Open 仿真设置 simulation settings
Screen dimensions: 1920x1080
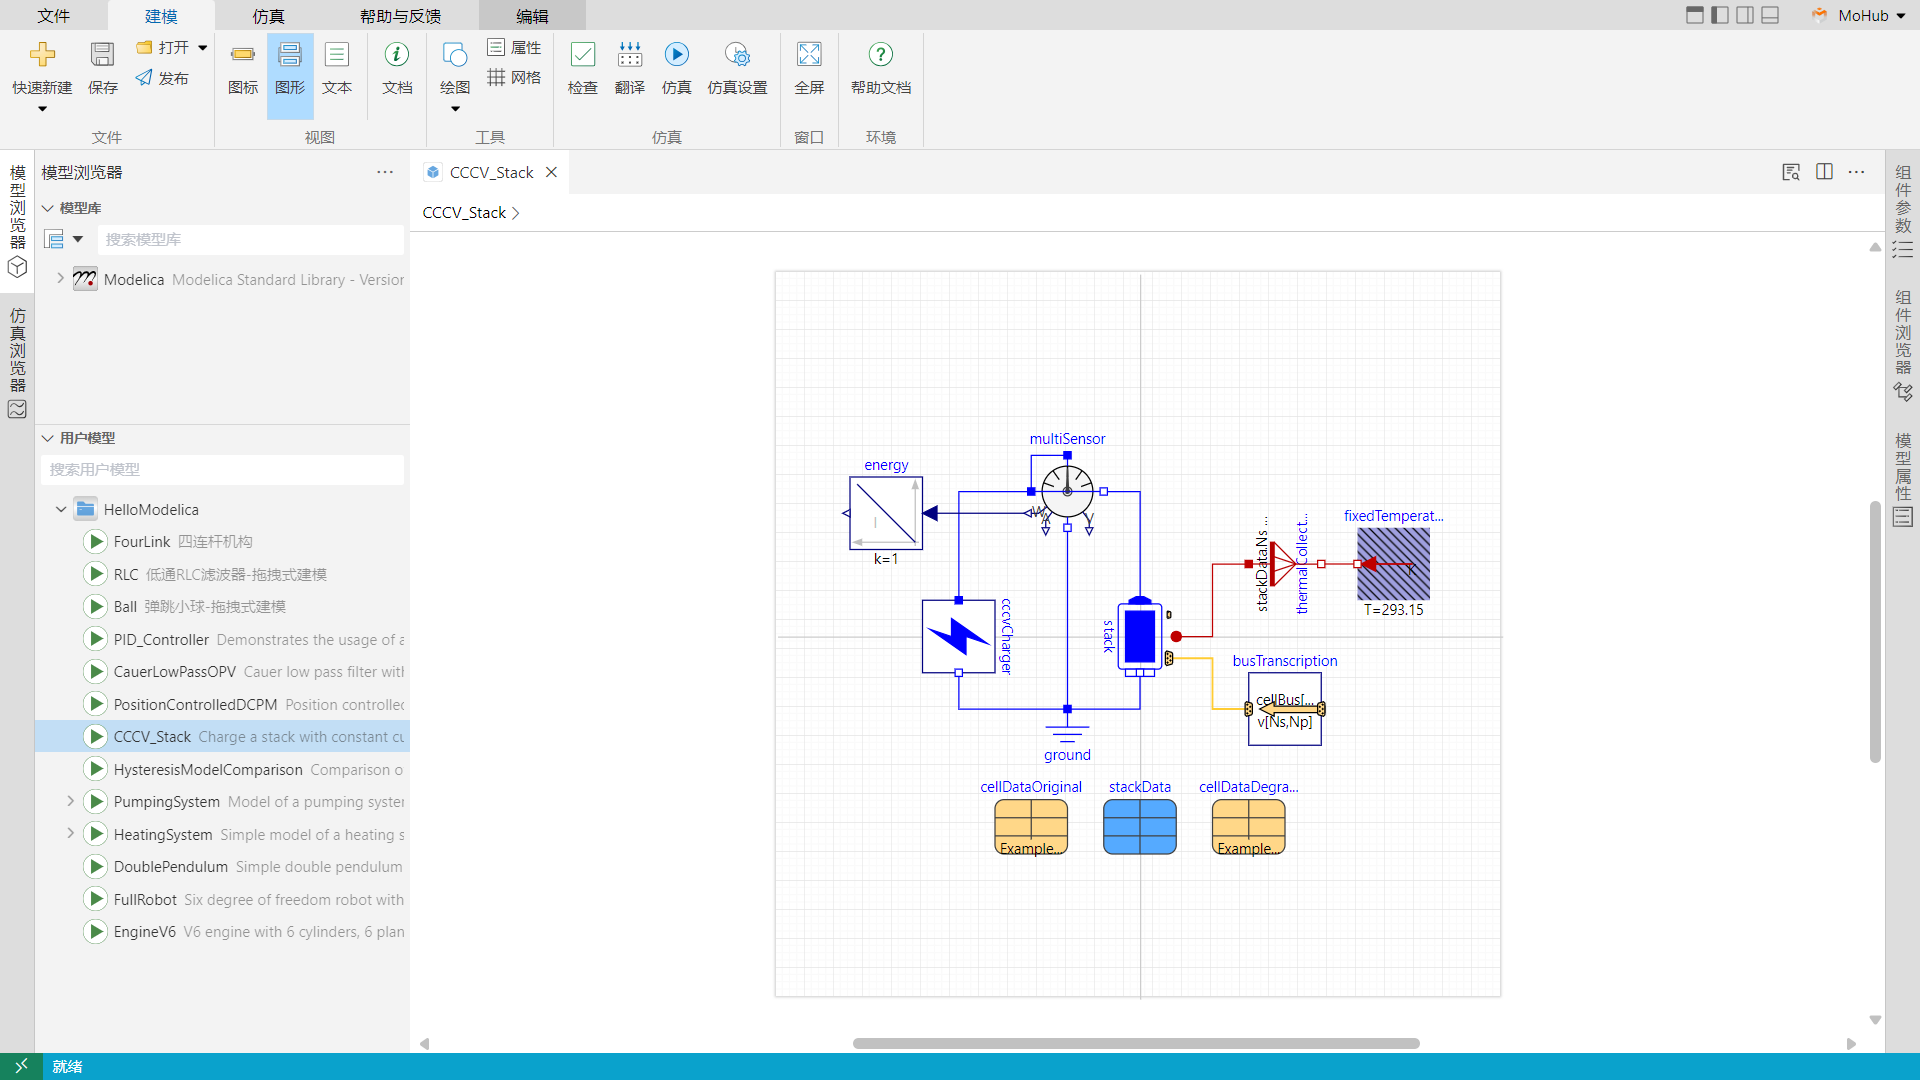(x=737, y=68)
